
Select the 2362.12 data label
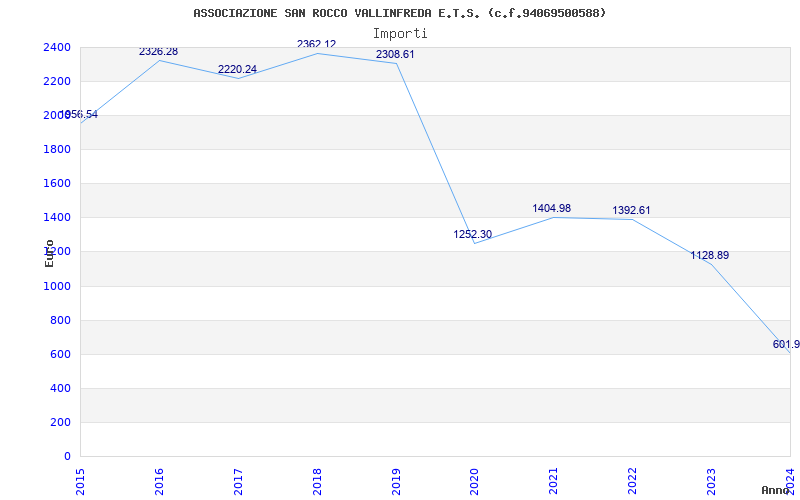tap(316, 44)
